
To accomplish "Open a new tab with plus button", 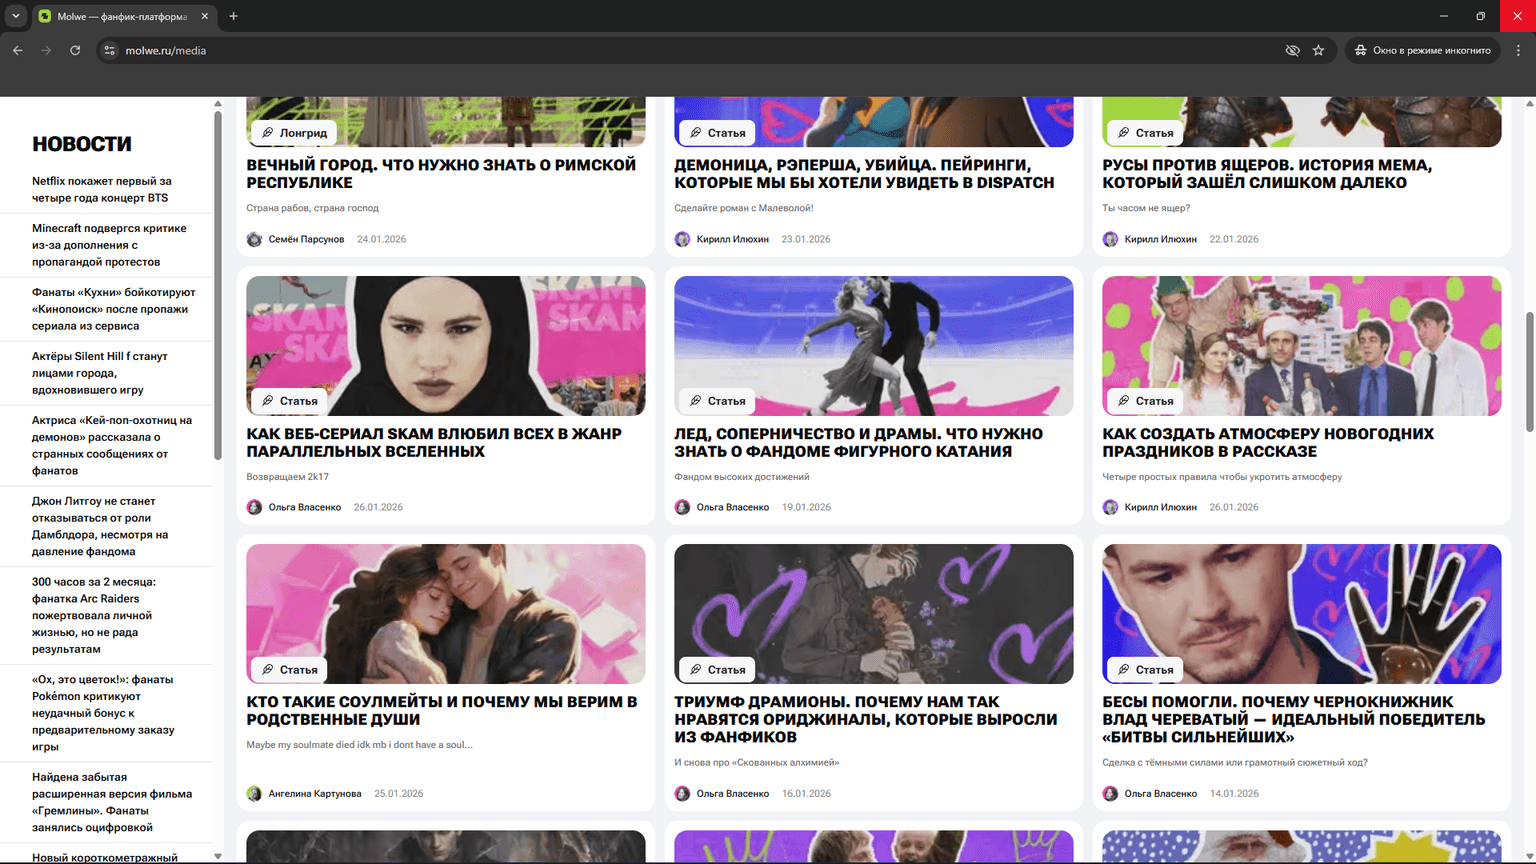I will (x=233, y=16).
